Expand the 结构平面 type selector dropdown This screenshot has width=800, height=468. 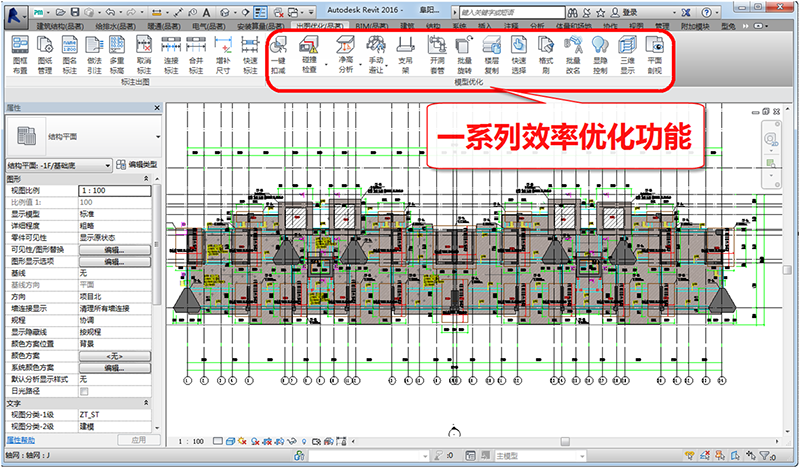(158, 135)
